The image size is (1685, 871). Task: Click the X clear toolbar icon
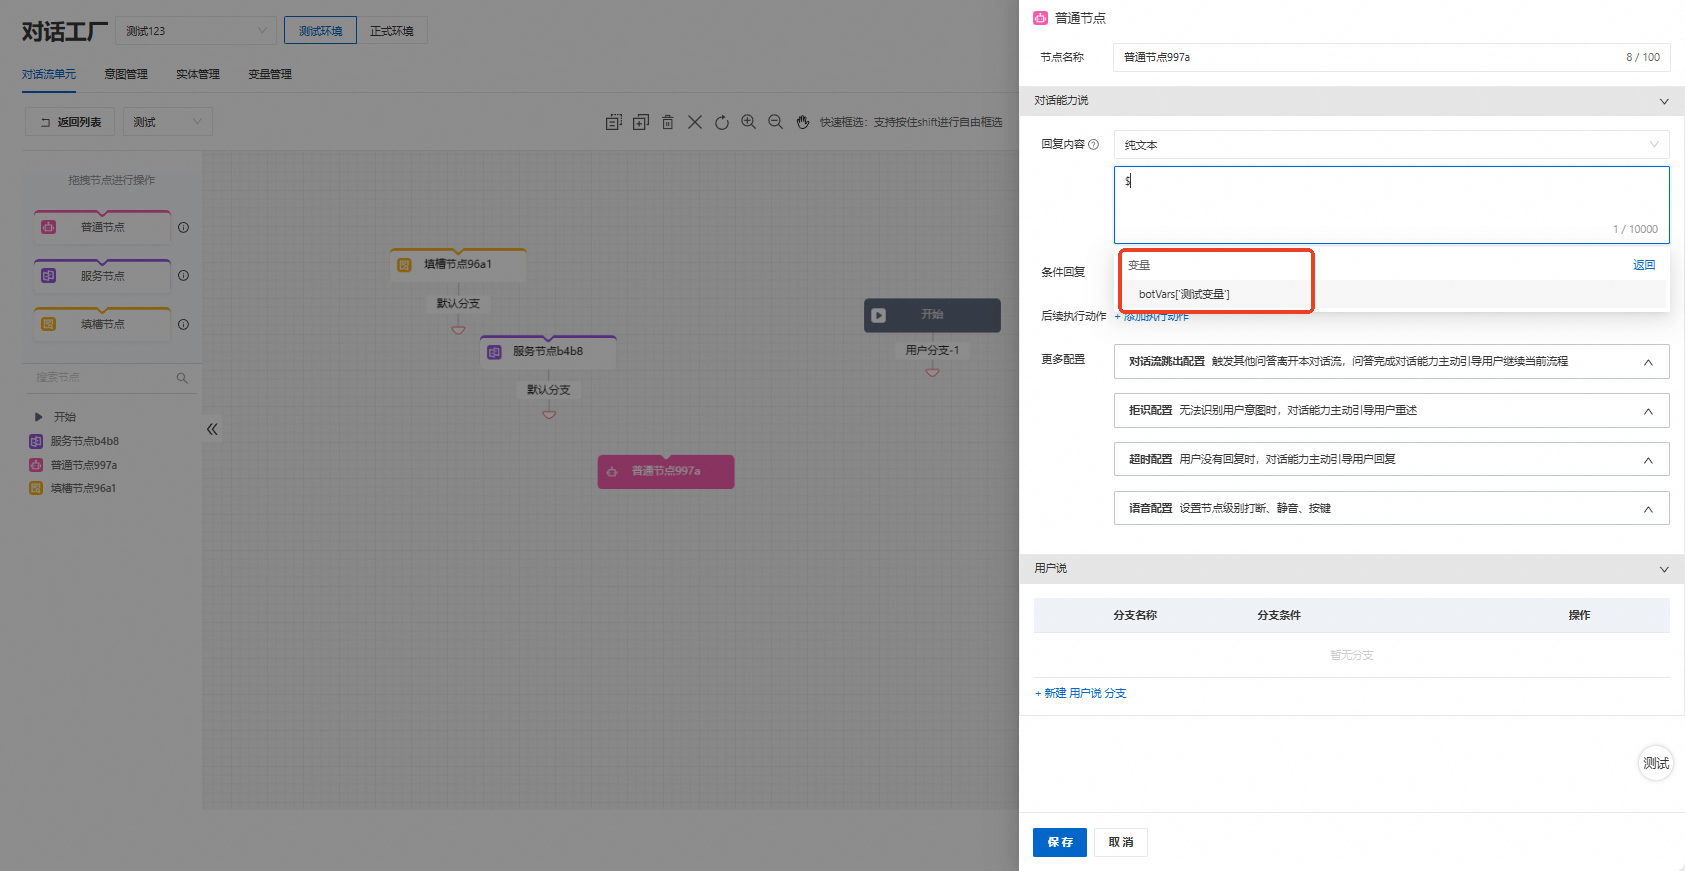695,122
